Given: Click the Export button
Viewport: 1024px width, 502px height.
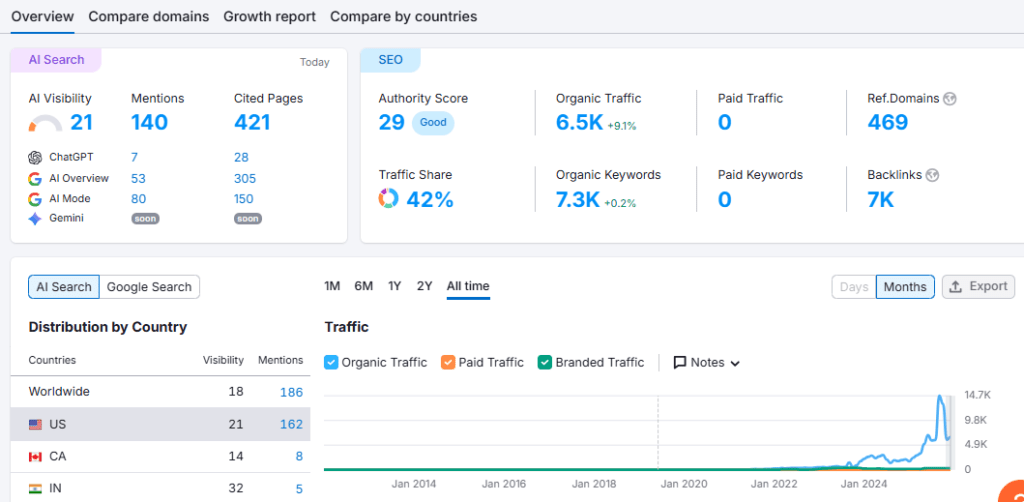Looking at the screenshot, I should tap(978, 287).
